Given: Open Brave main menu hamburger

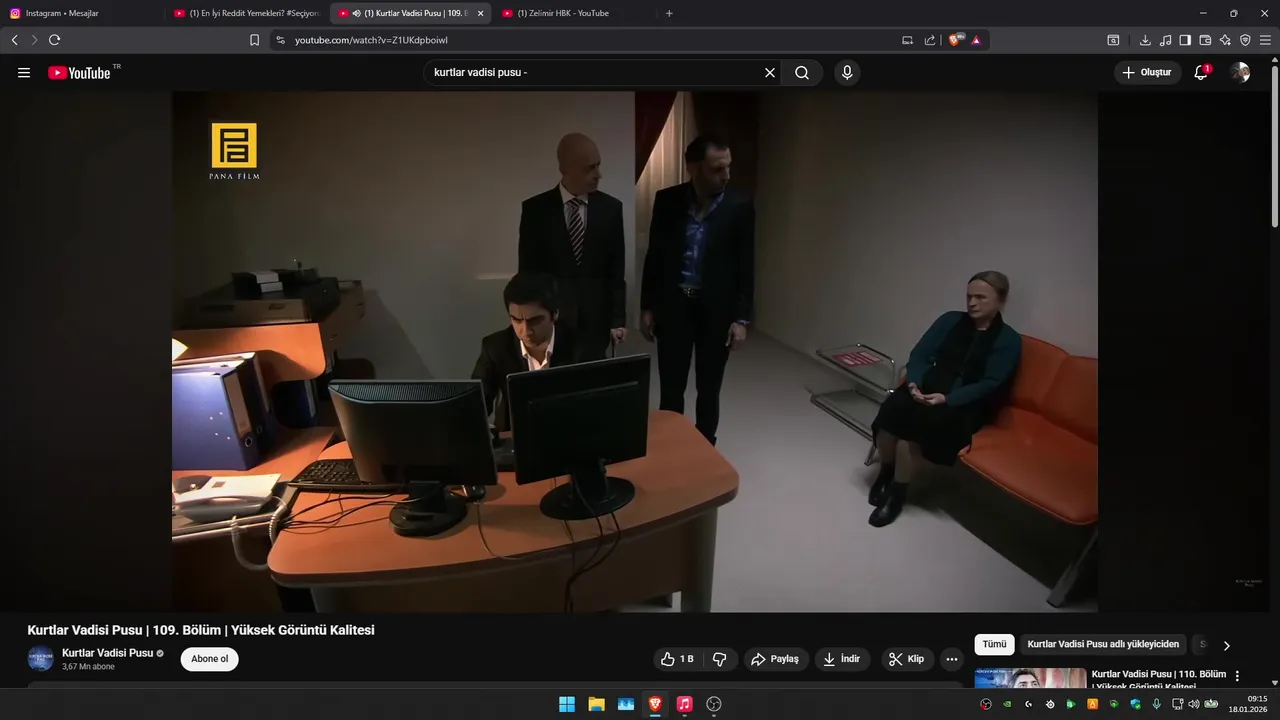Looking at the screenshot, I should point(1265,40).
